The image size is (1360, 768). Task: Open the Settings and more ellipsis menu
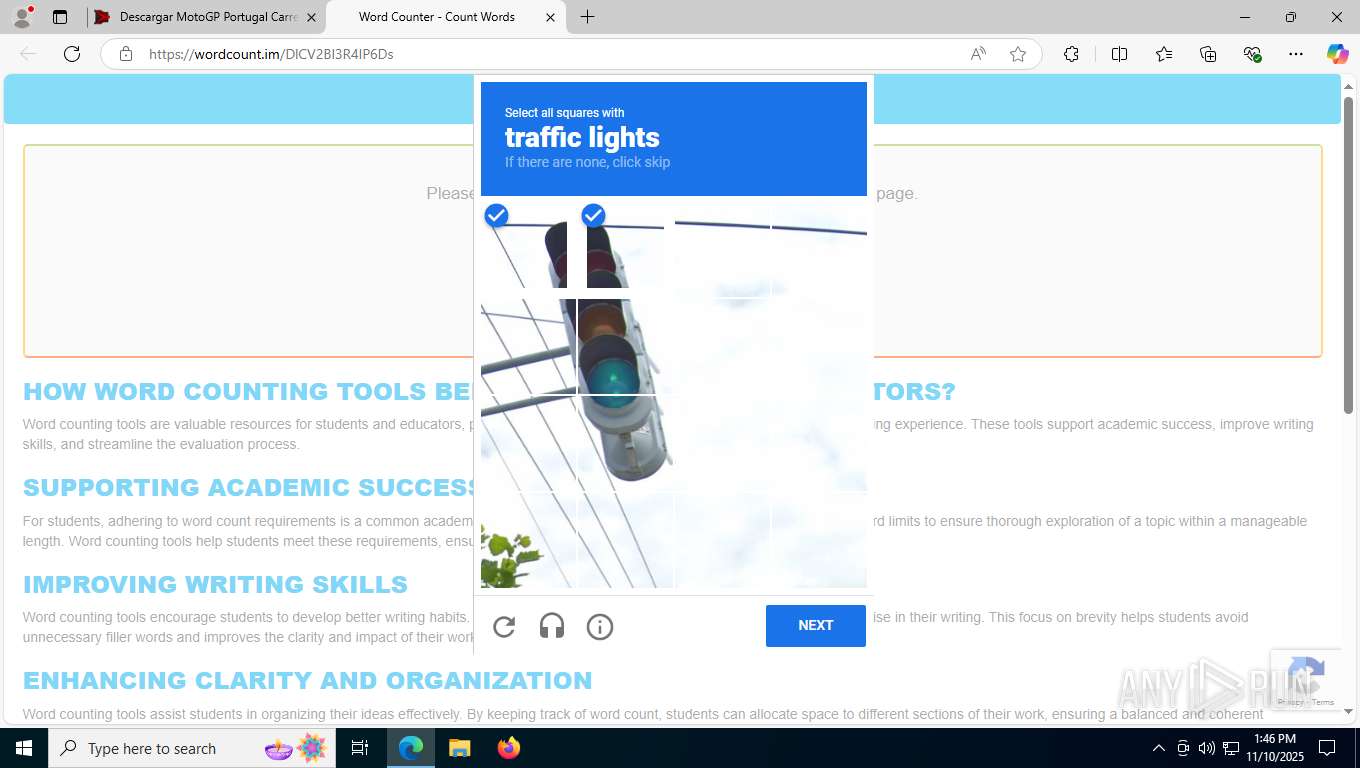[x=1296, y=54]
